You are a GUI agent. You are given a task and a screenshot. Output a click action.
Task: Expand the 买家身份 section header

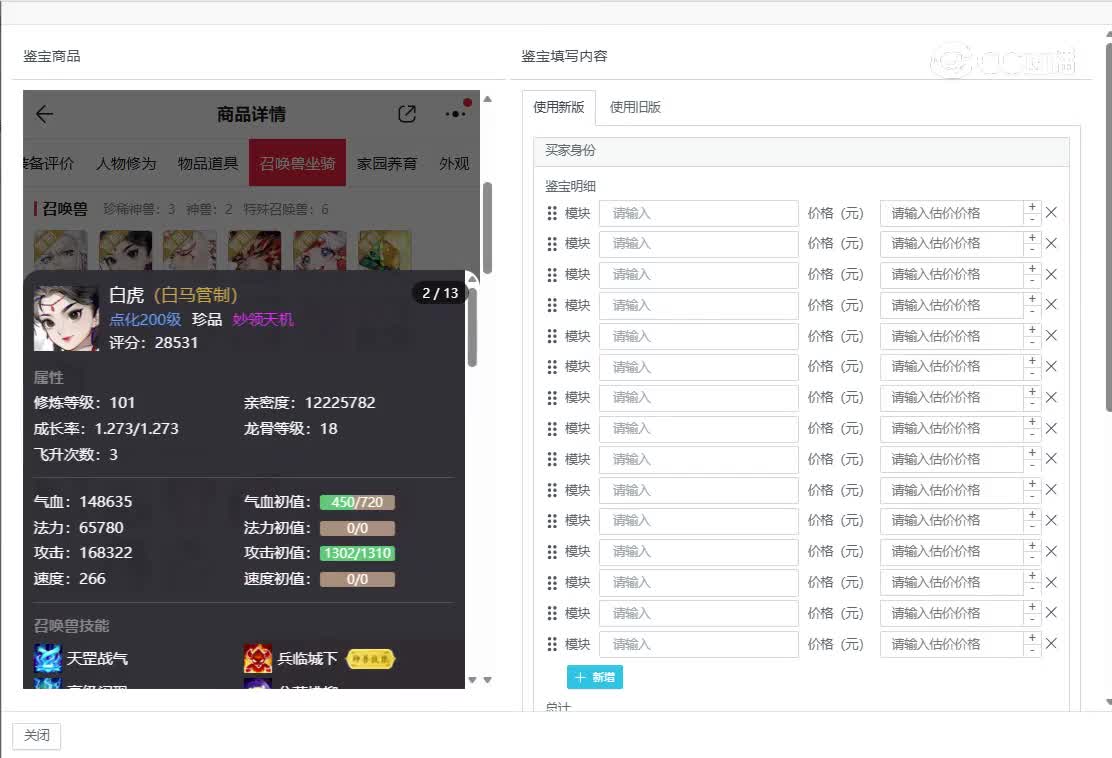click(x=801, y=150)
